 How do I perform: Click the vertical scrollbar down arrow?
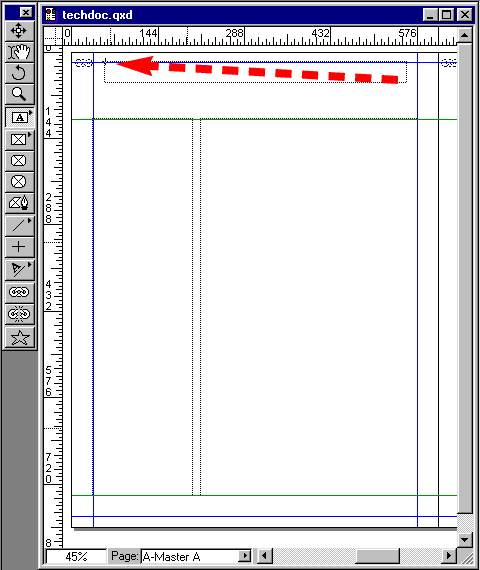(464, 539)
